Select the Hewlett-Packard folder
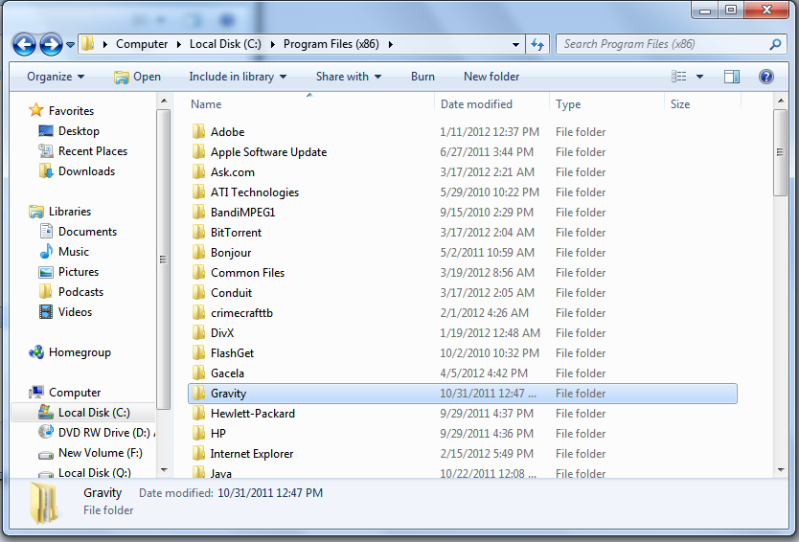The height and width of the screenshot is (542, 799). (462, 414)
